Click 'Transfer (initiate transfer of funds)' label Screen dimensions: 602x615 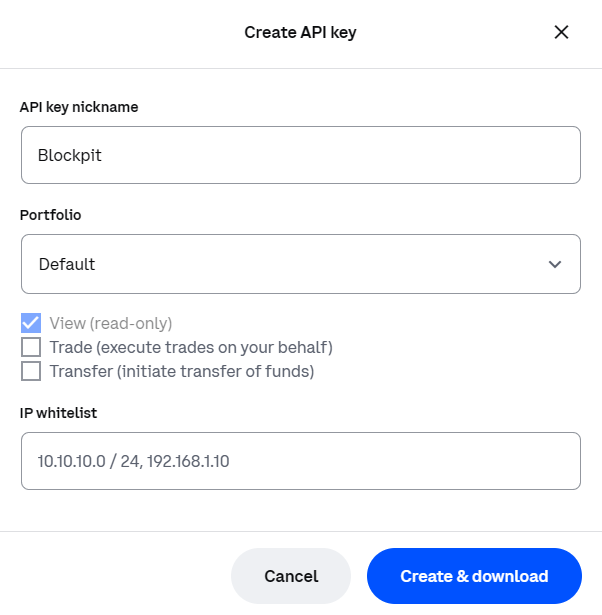click(182, 371)
